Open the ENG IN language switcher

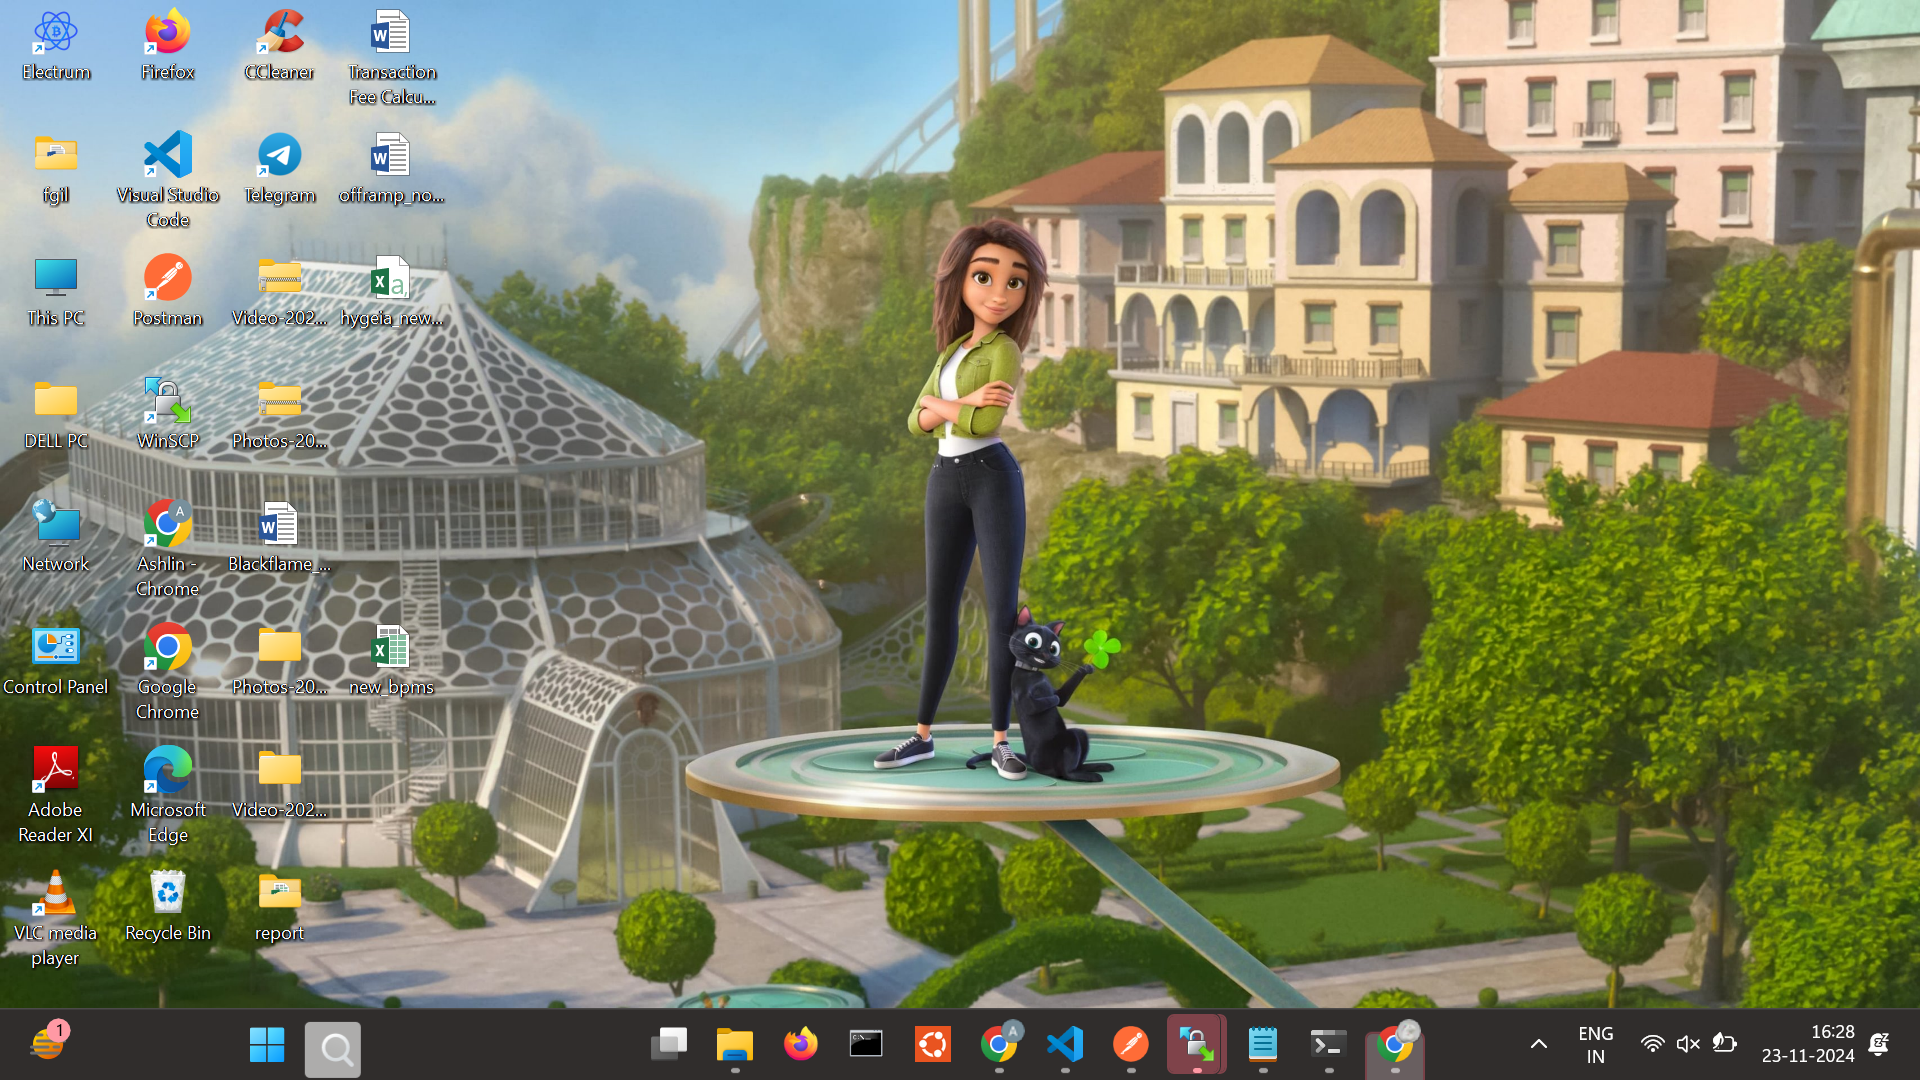(1595, 1044)
